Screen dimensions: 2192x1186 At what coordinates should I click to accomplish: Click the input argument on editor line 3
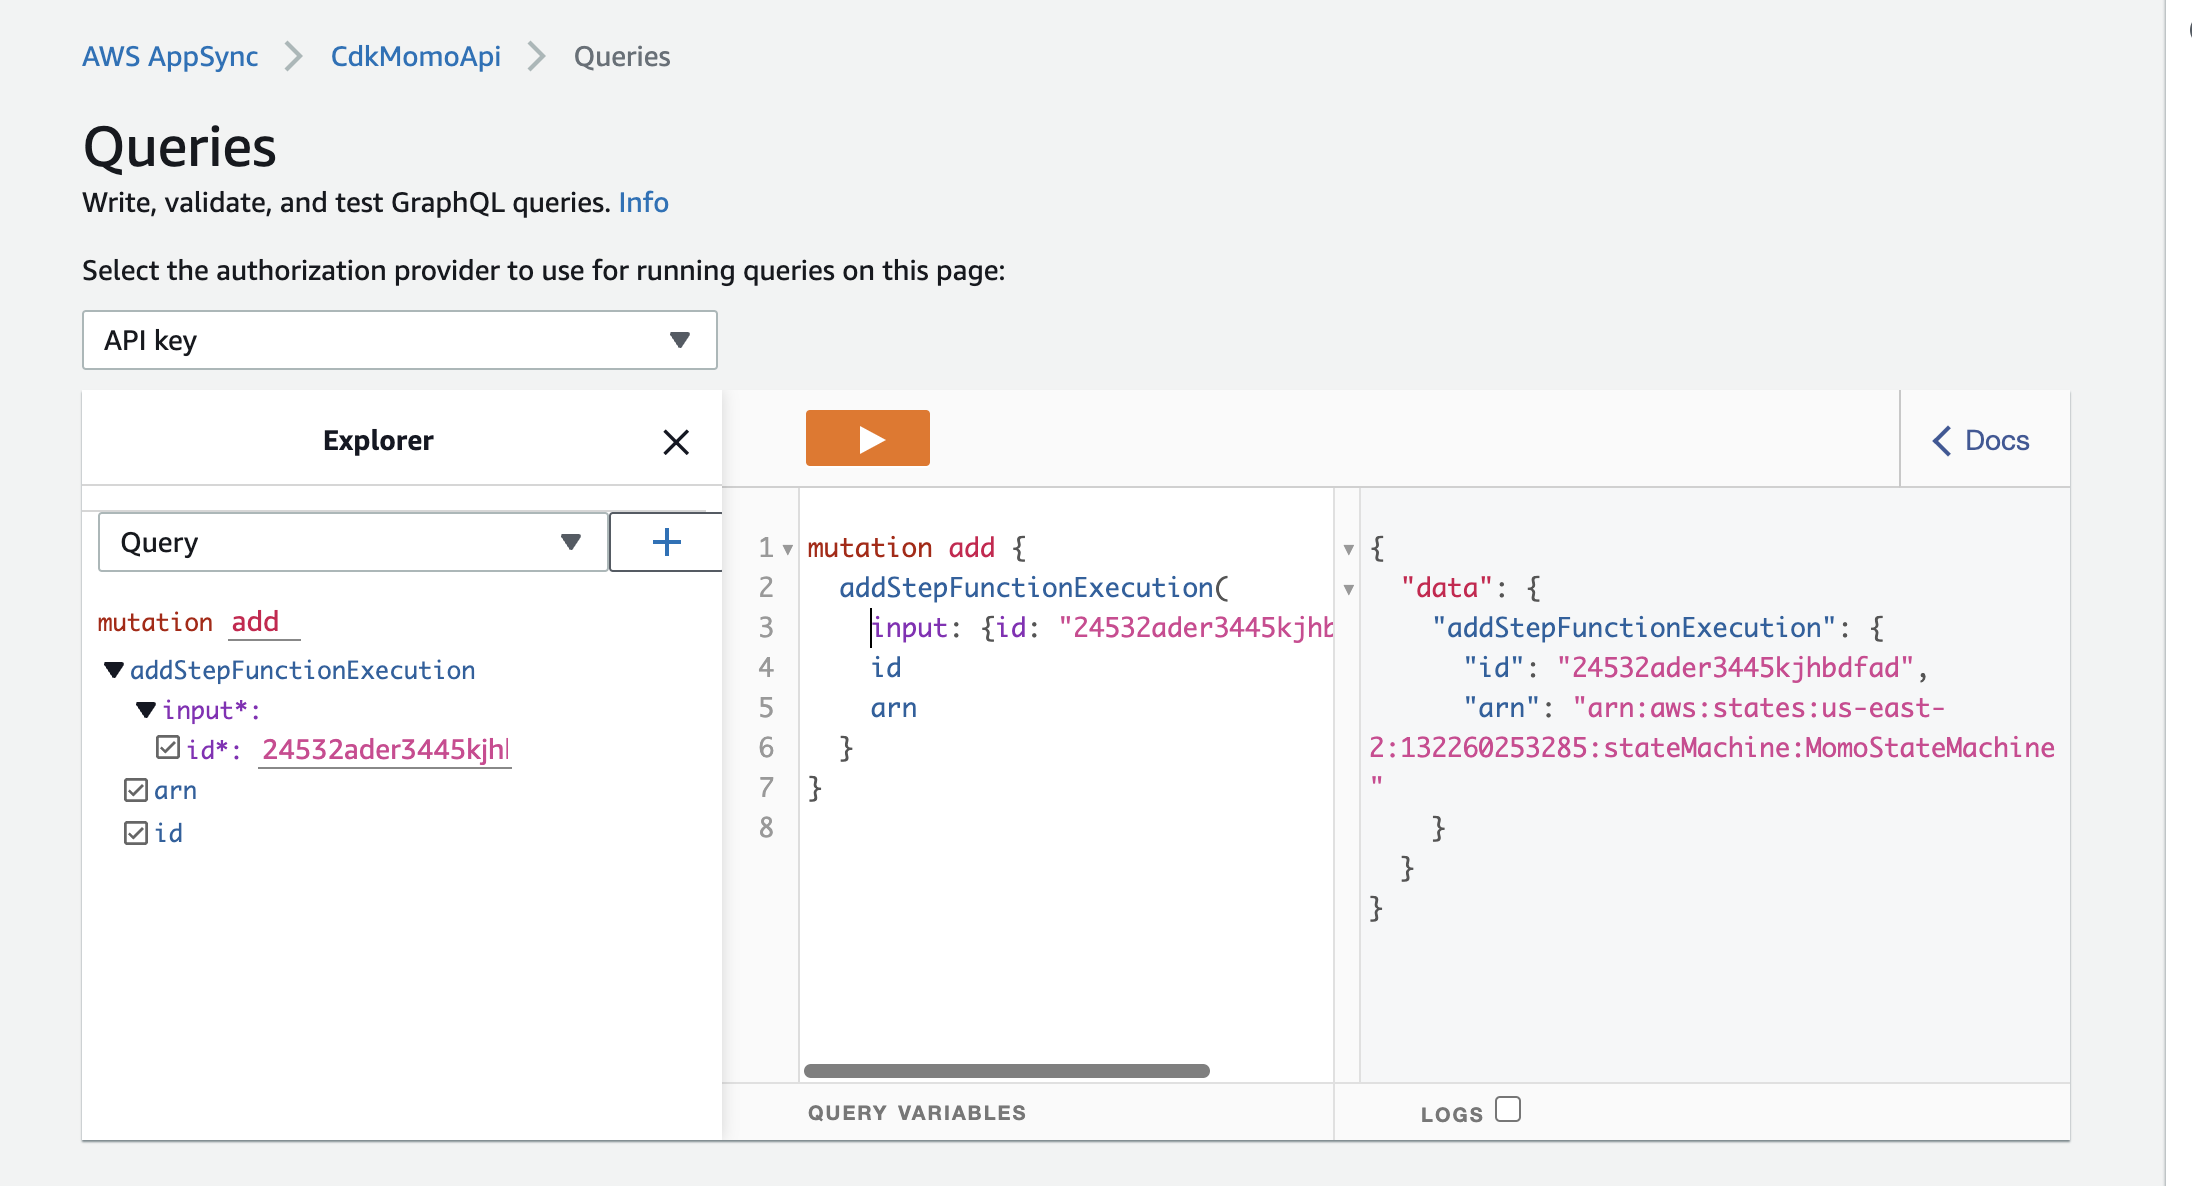(908, 627)
